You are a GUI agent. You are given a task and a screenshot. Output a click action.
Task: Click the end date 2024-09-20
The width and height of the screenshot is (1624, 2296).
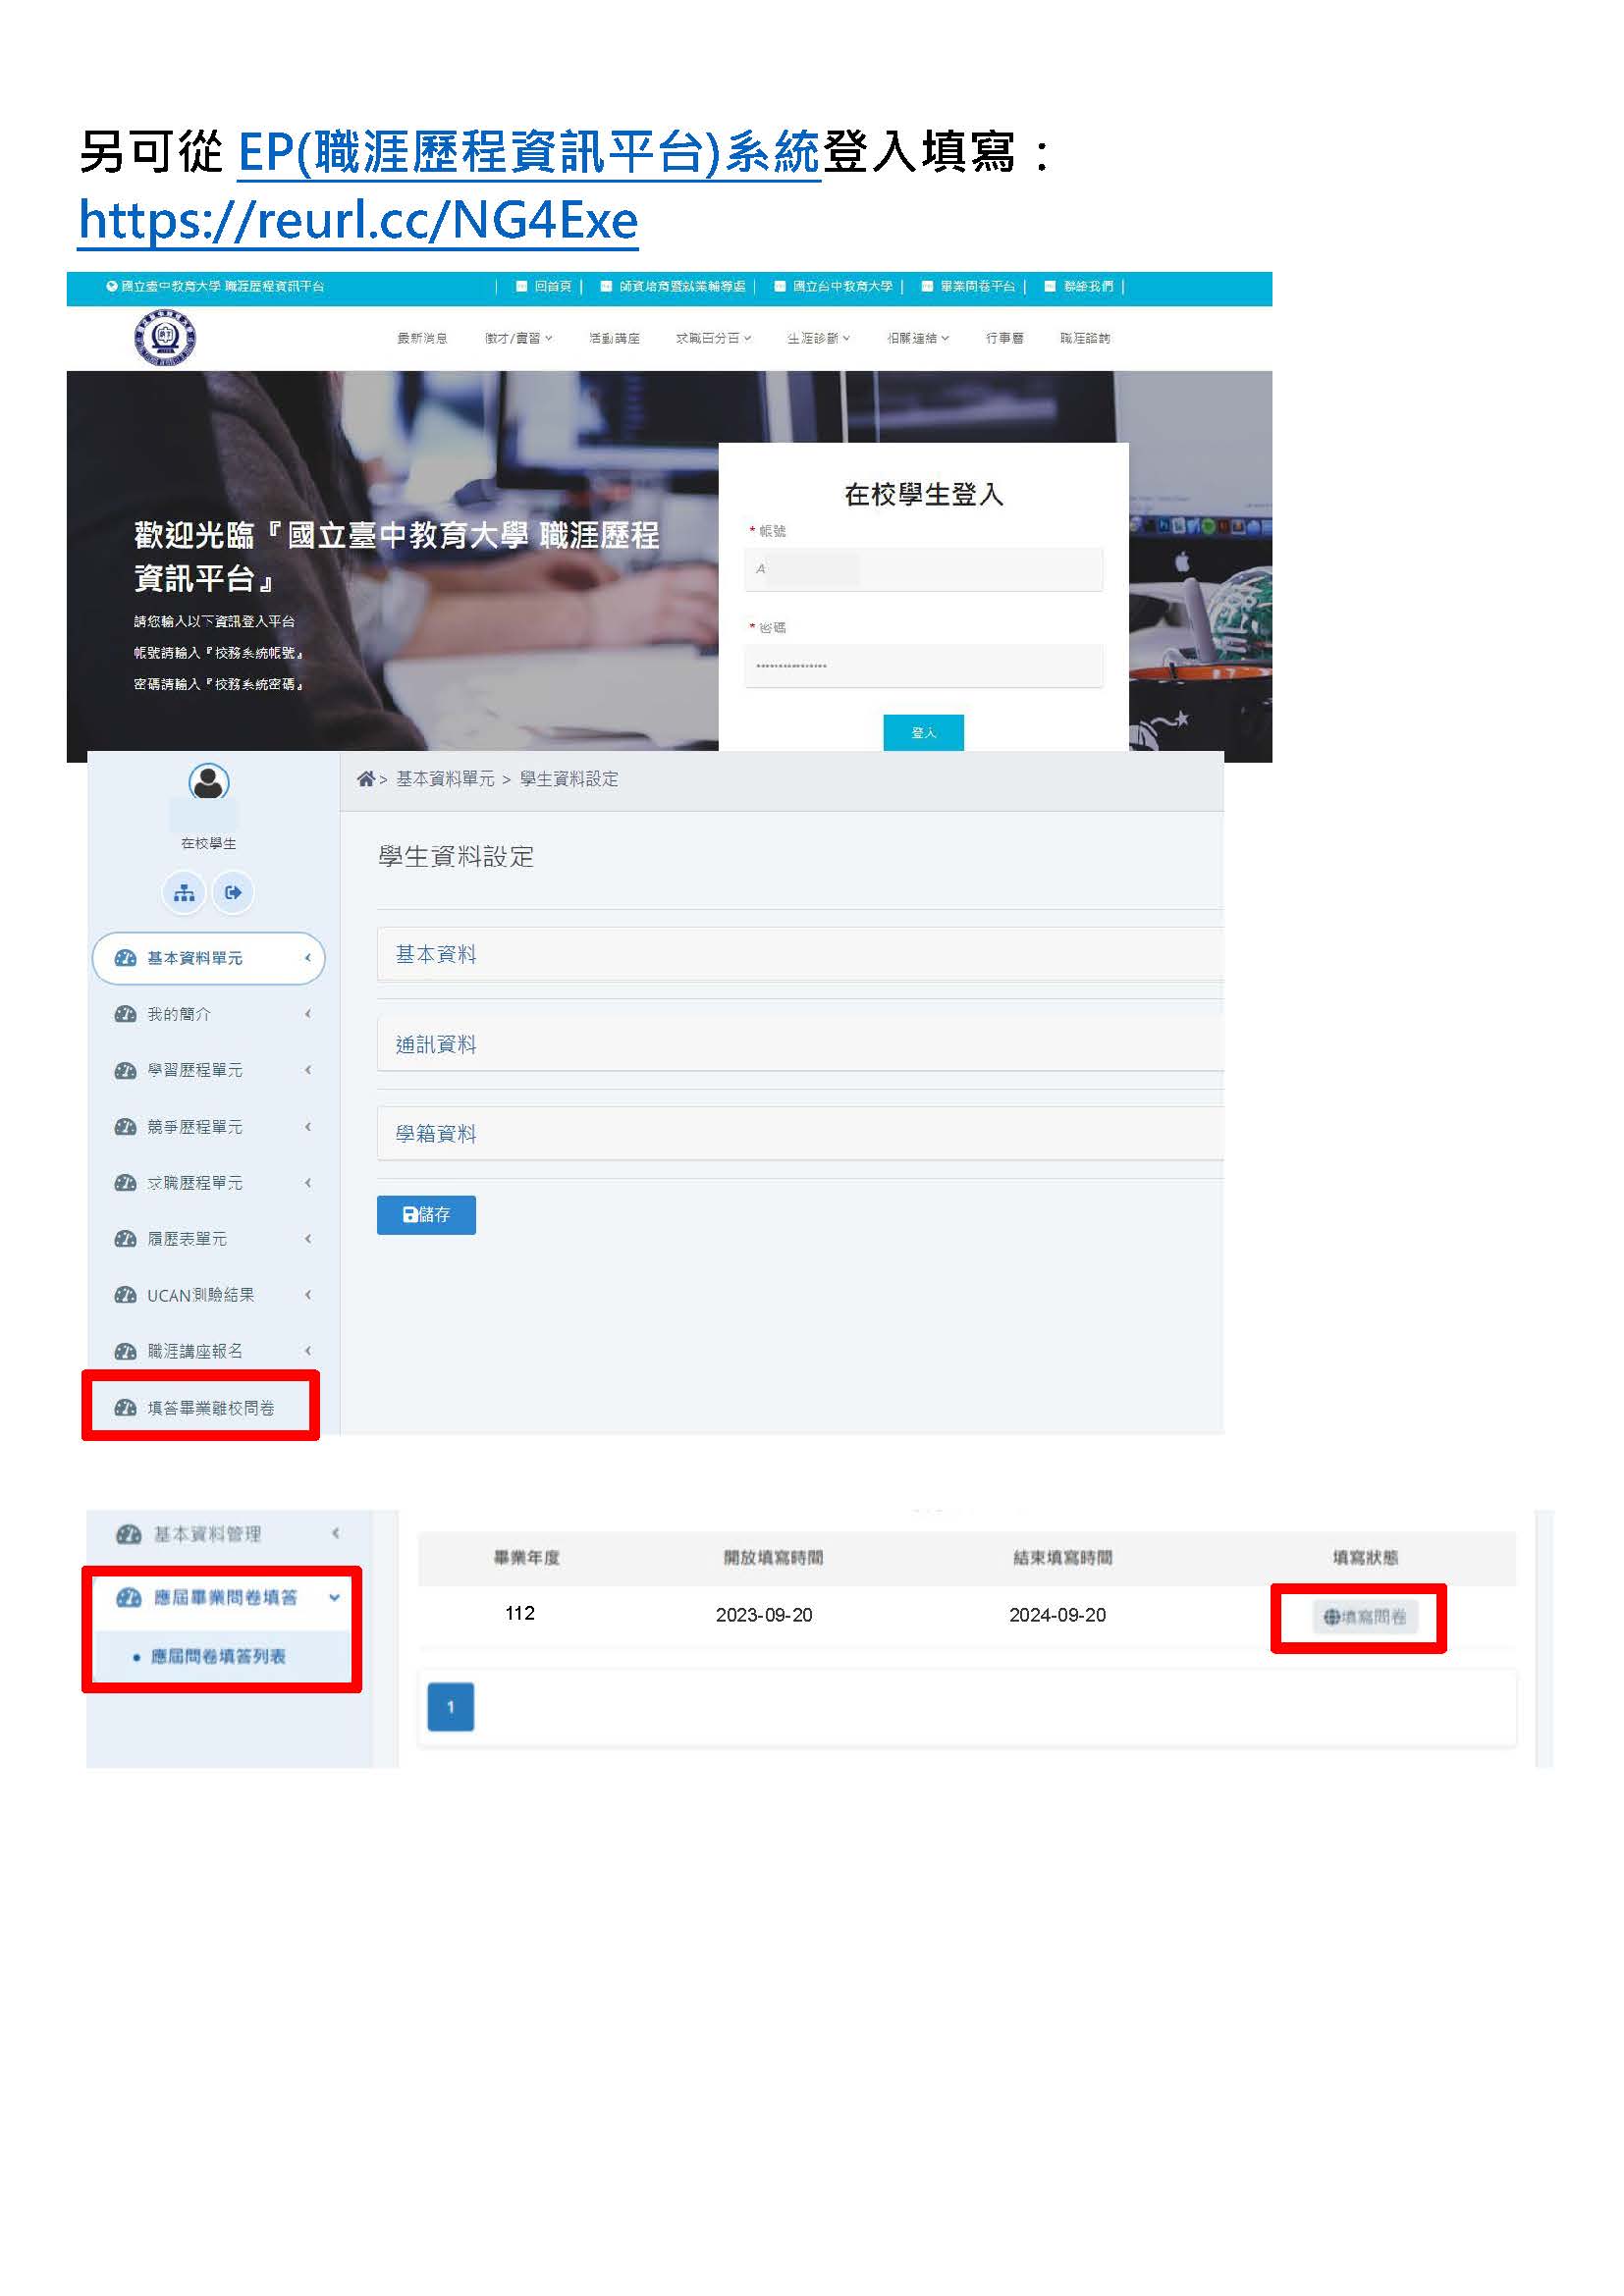pyautogui.click(x=1057, y=1615)
